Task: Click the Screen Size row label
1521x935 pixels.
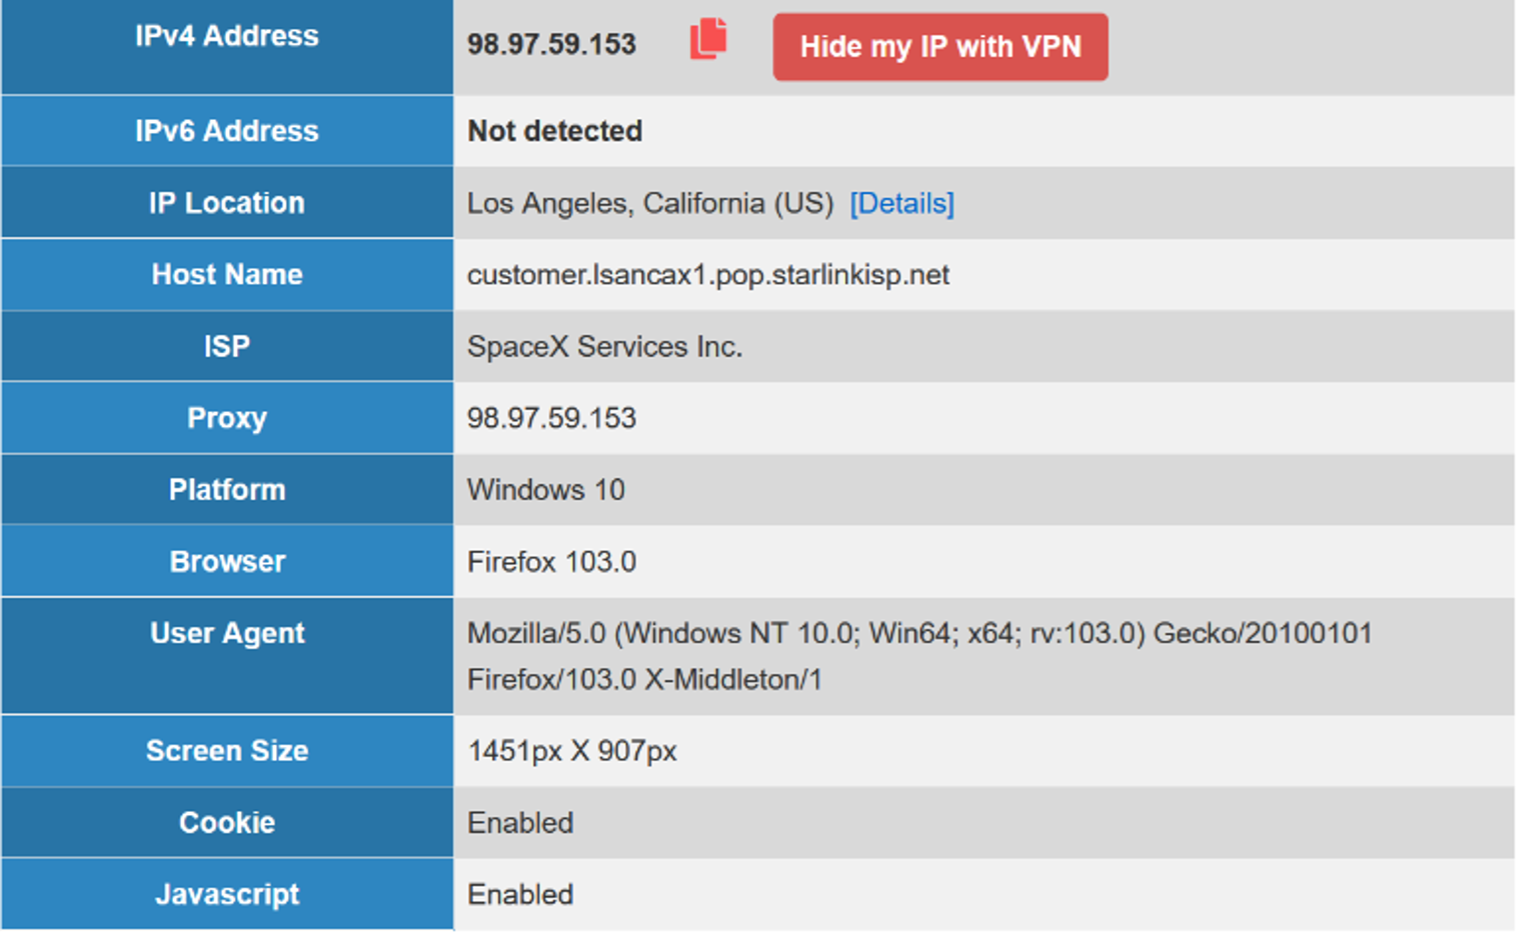Action: point(227,751)
